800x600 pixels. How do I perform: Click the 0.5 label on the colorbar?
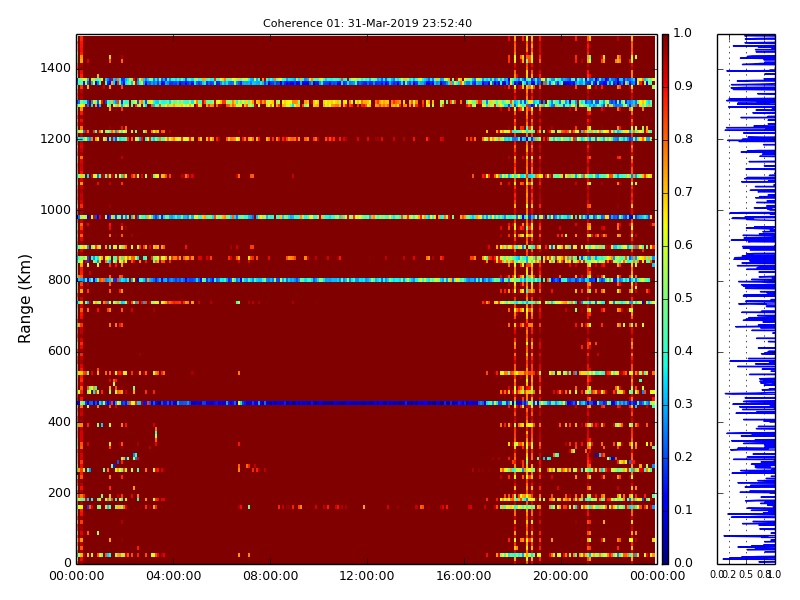(x=683, y=298)
